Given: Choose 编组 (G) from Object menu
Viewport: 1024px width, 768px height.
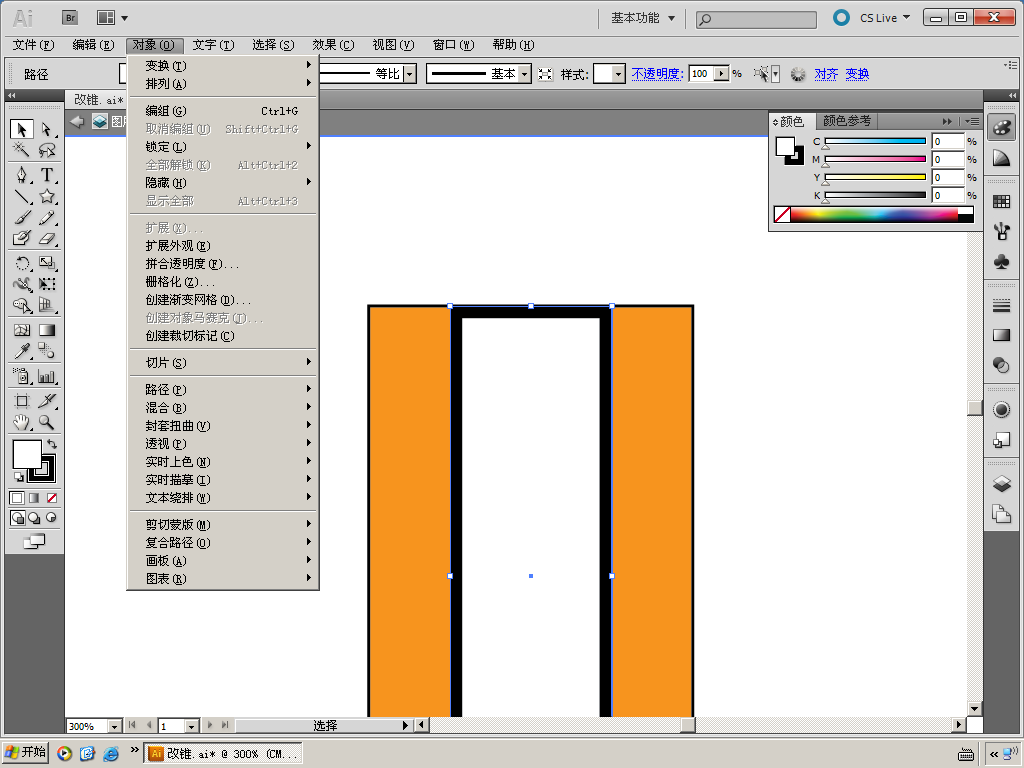Looking at the screenshot, I should click(223, 111).
